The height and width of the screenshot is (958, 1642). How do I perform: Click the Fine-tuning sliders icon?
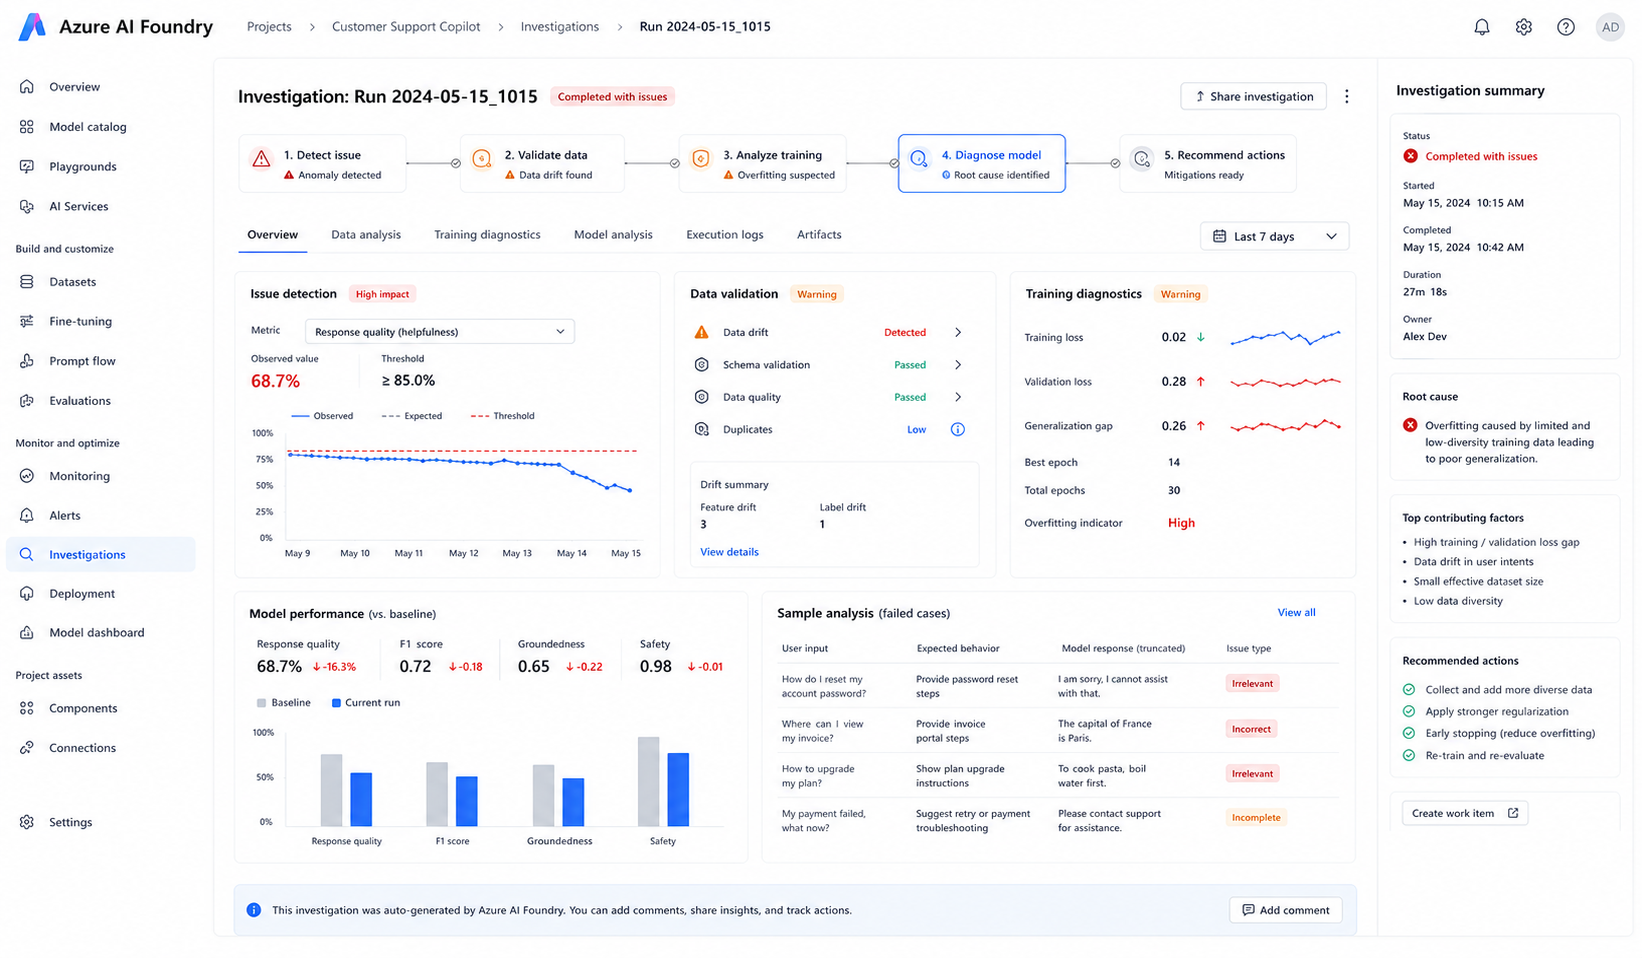tap(27, 321)
